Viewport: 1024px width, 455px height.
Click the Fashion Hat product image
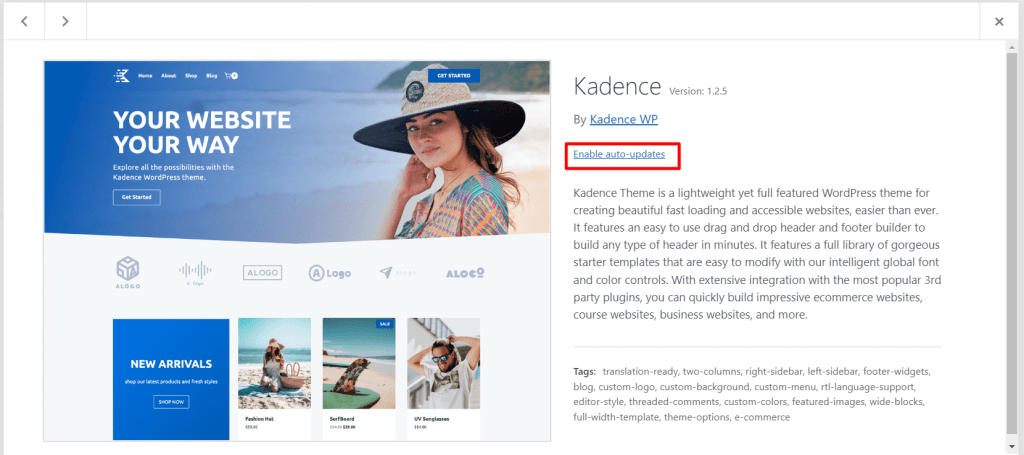pos(274,364)
